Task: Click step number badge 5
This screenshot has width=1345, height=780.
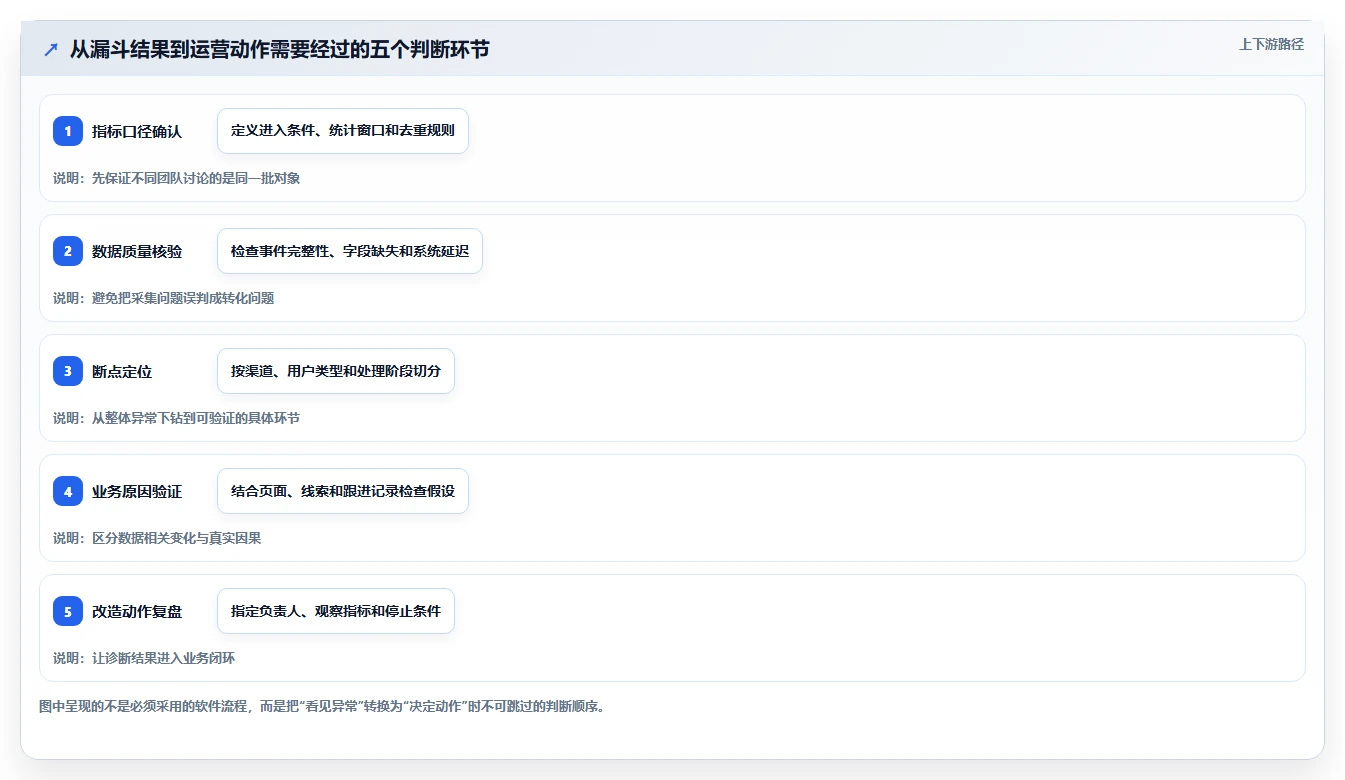Action: click(68, 611)
